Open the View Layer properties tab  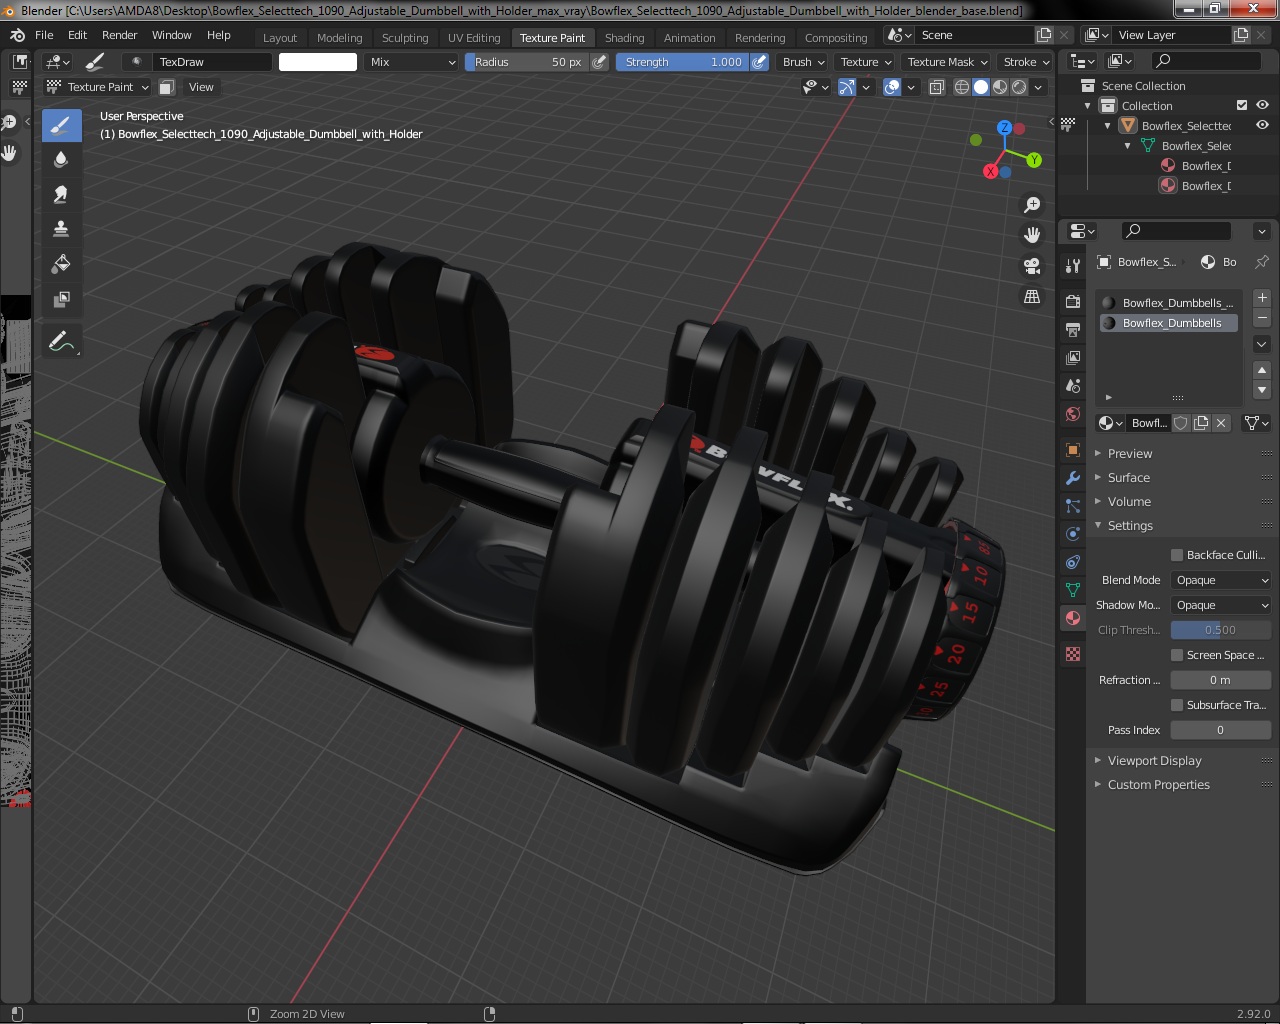pos(1073,357)
